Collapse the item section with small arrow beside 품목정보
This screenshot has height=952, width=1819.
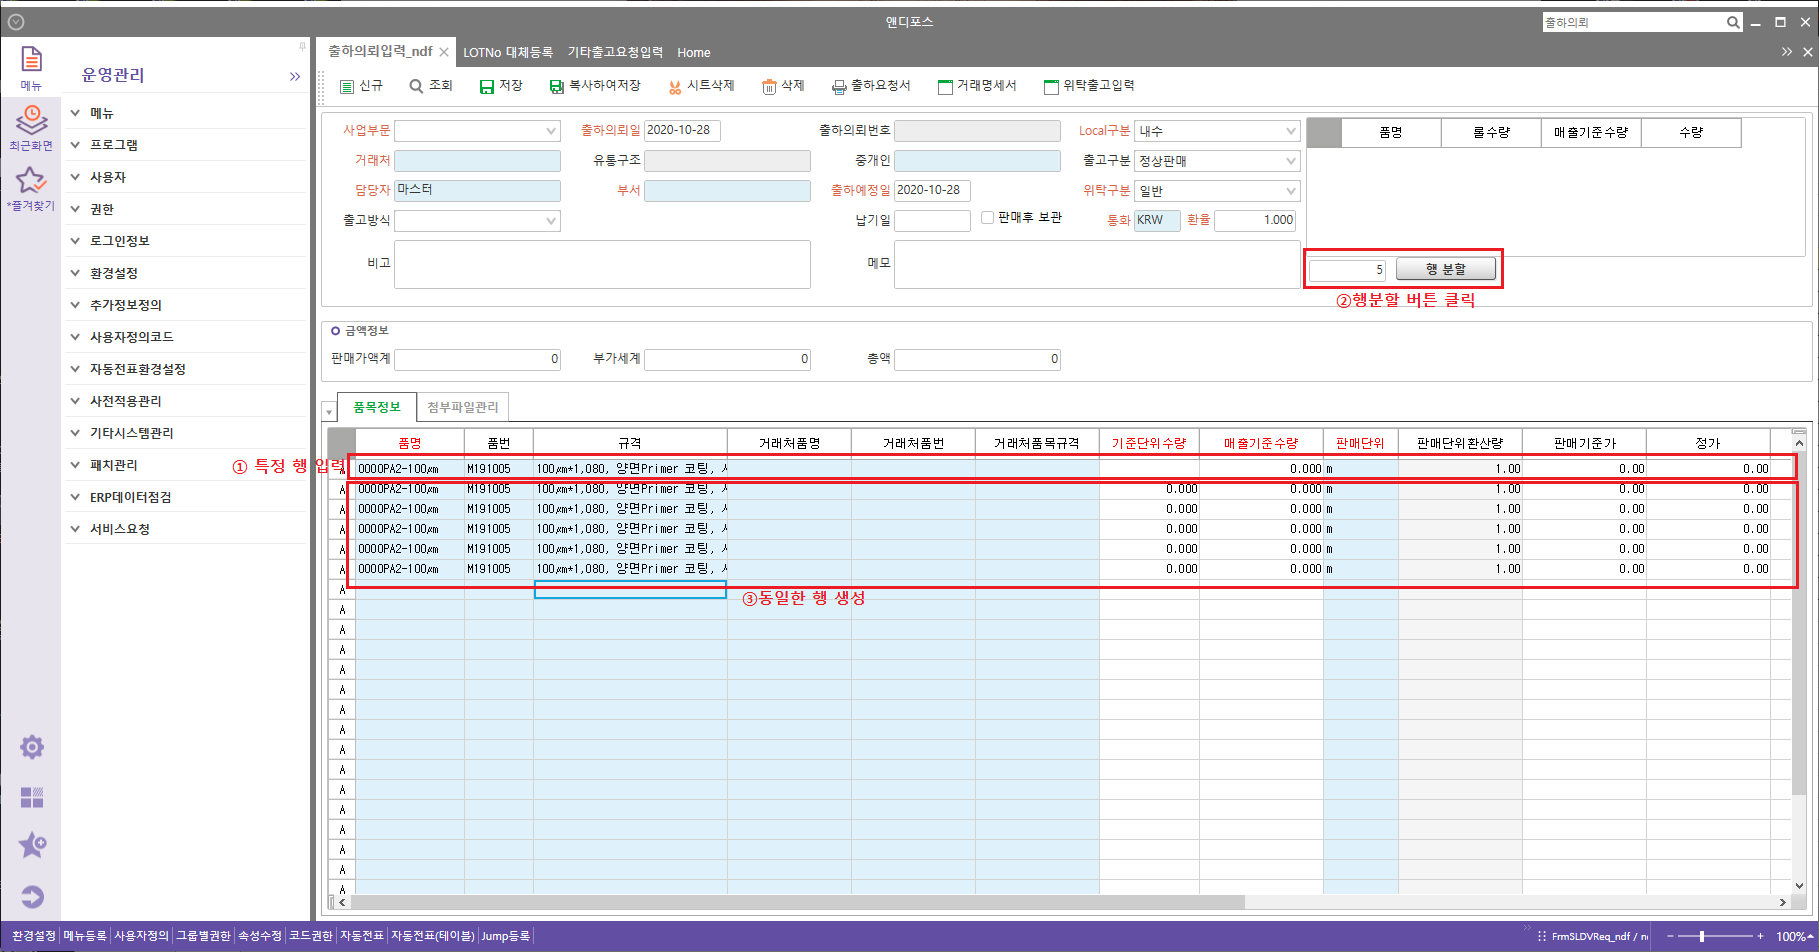(x=329, y=411)
